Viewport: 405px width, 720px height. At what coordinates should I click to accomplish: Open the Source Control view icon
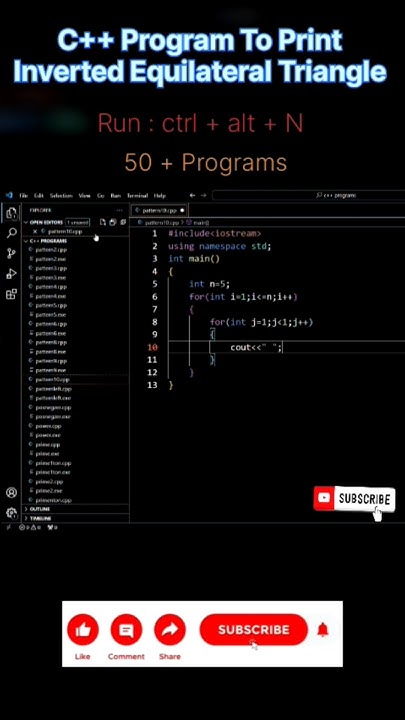(x=11, y=253)
